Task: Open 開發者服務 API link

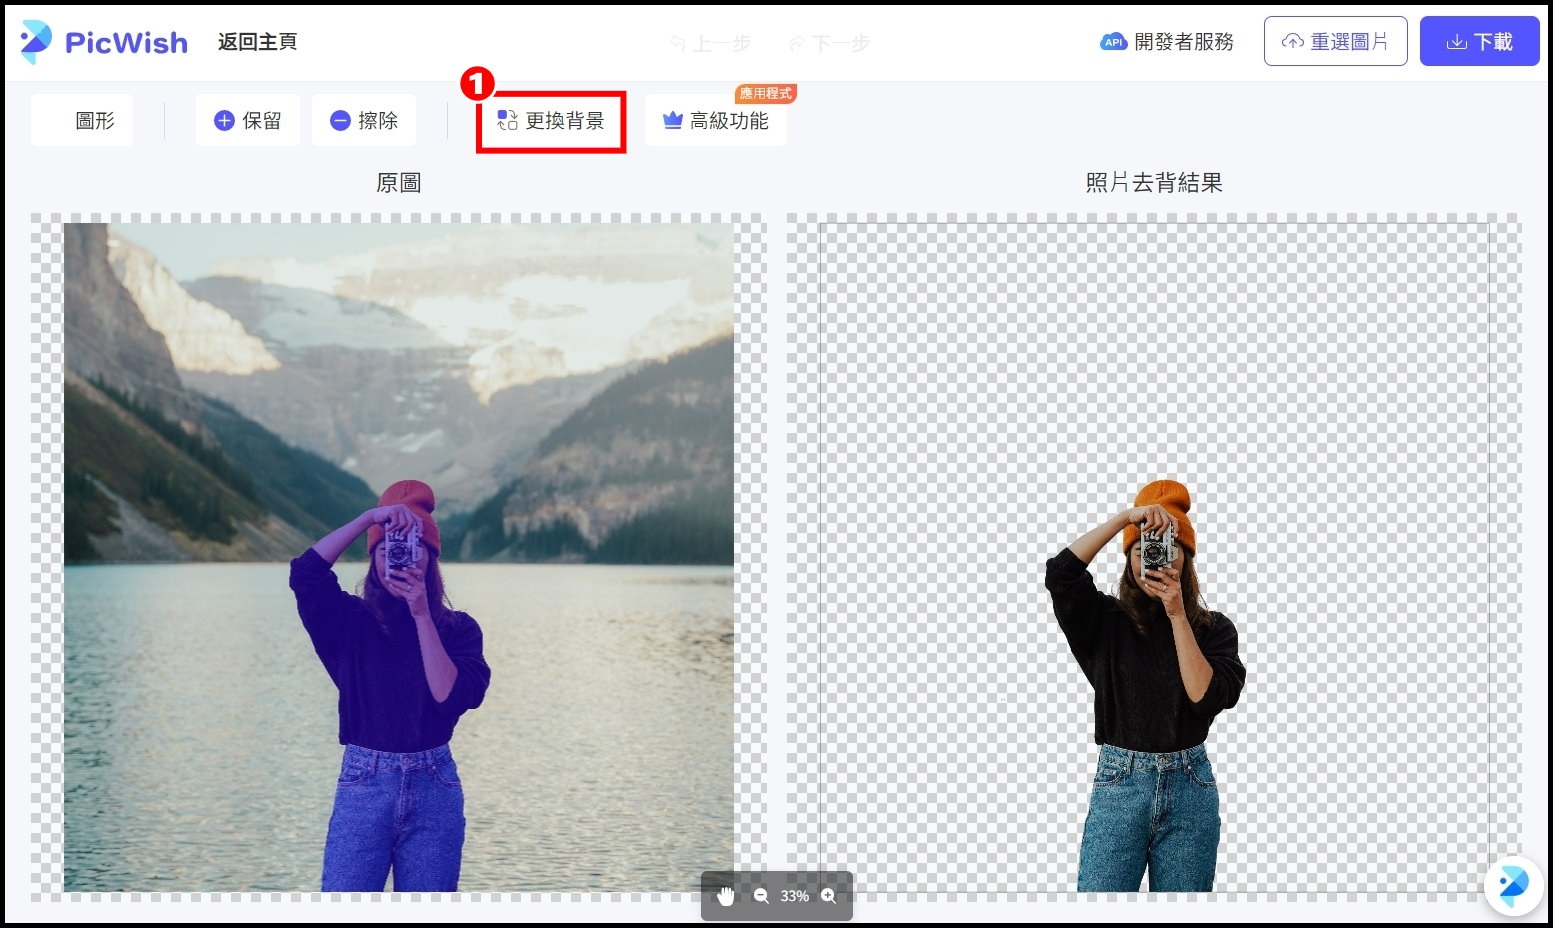Action: pyautogui.click(x=1167, y=42)
